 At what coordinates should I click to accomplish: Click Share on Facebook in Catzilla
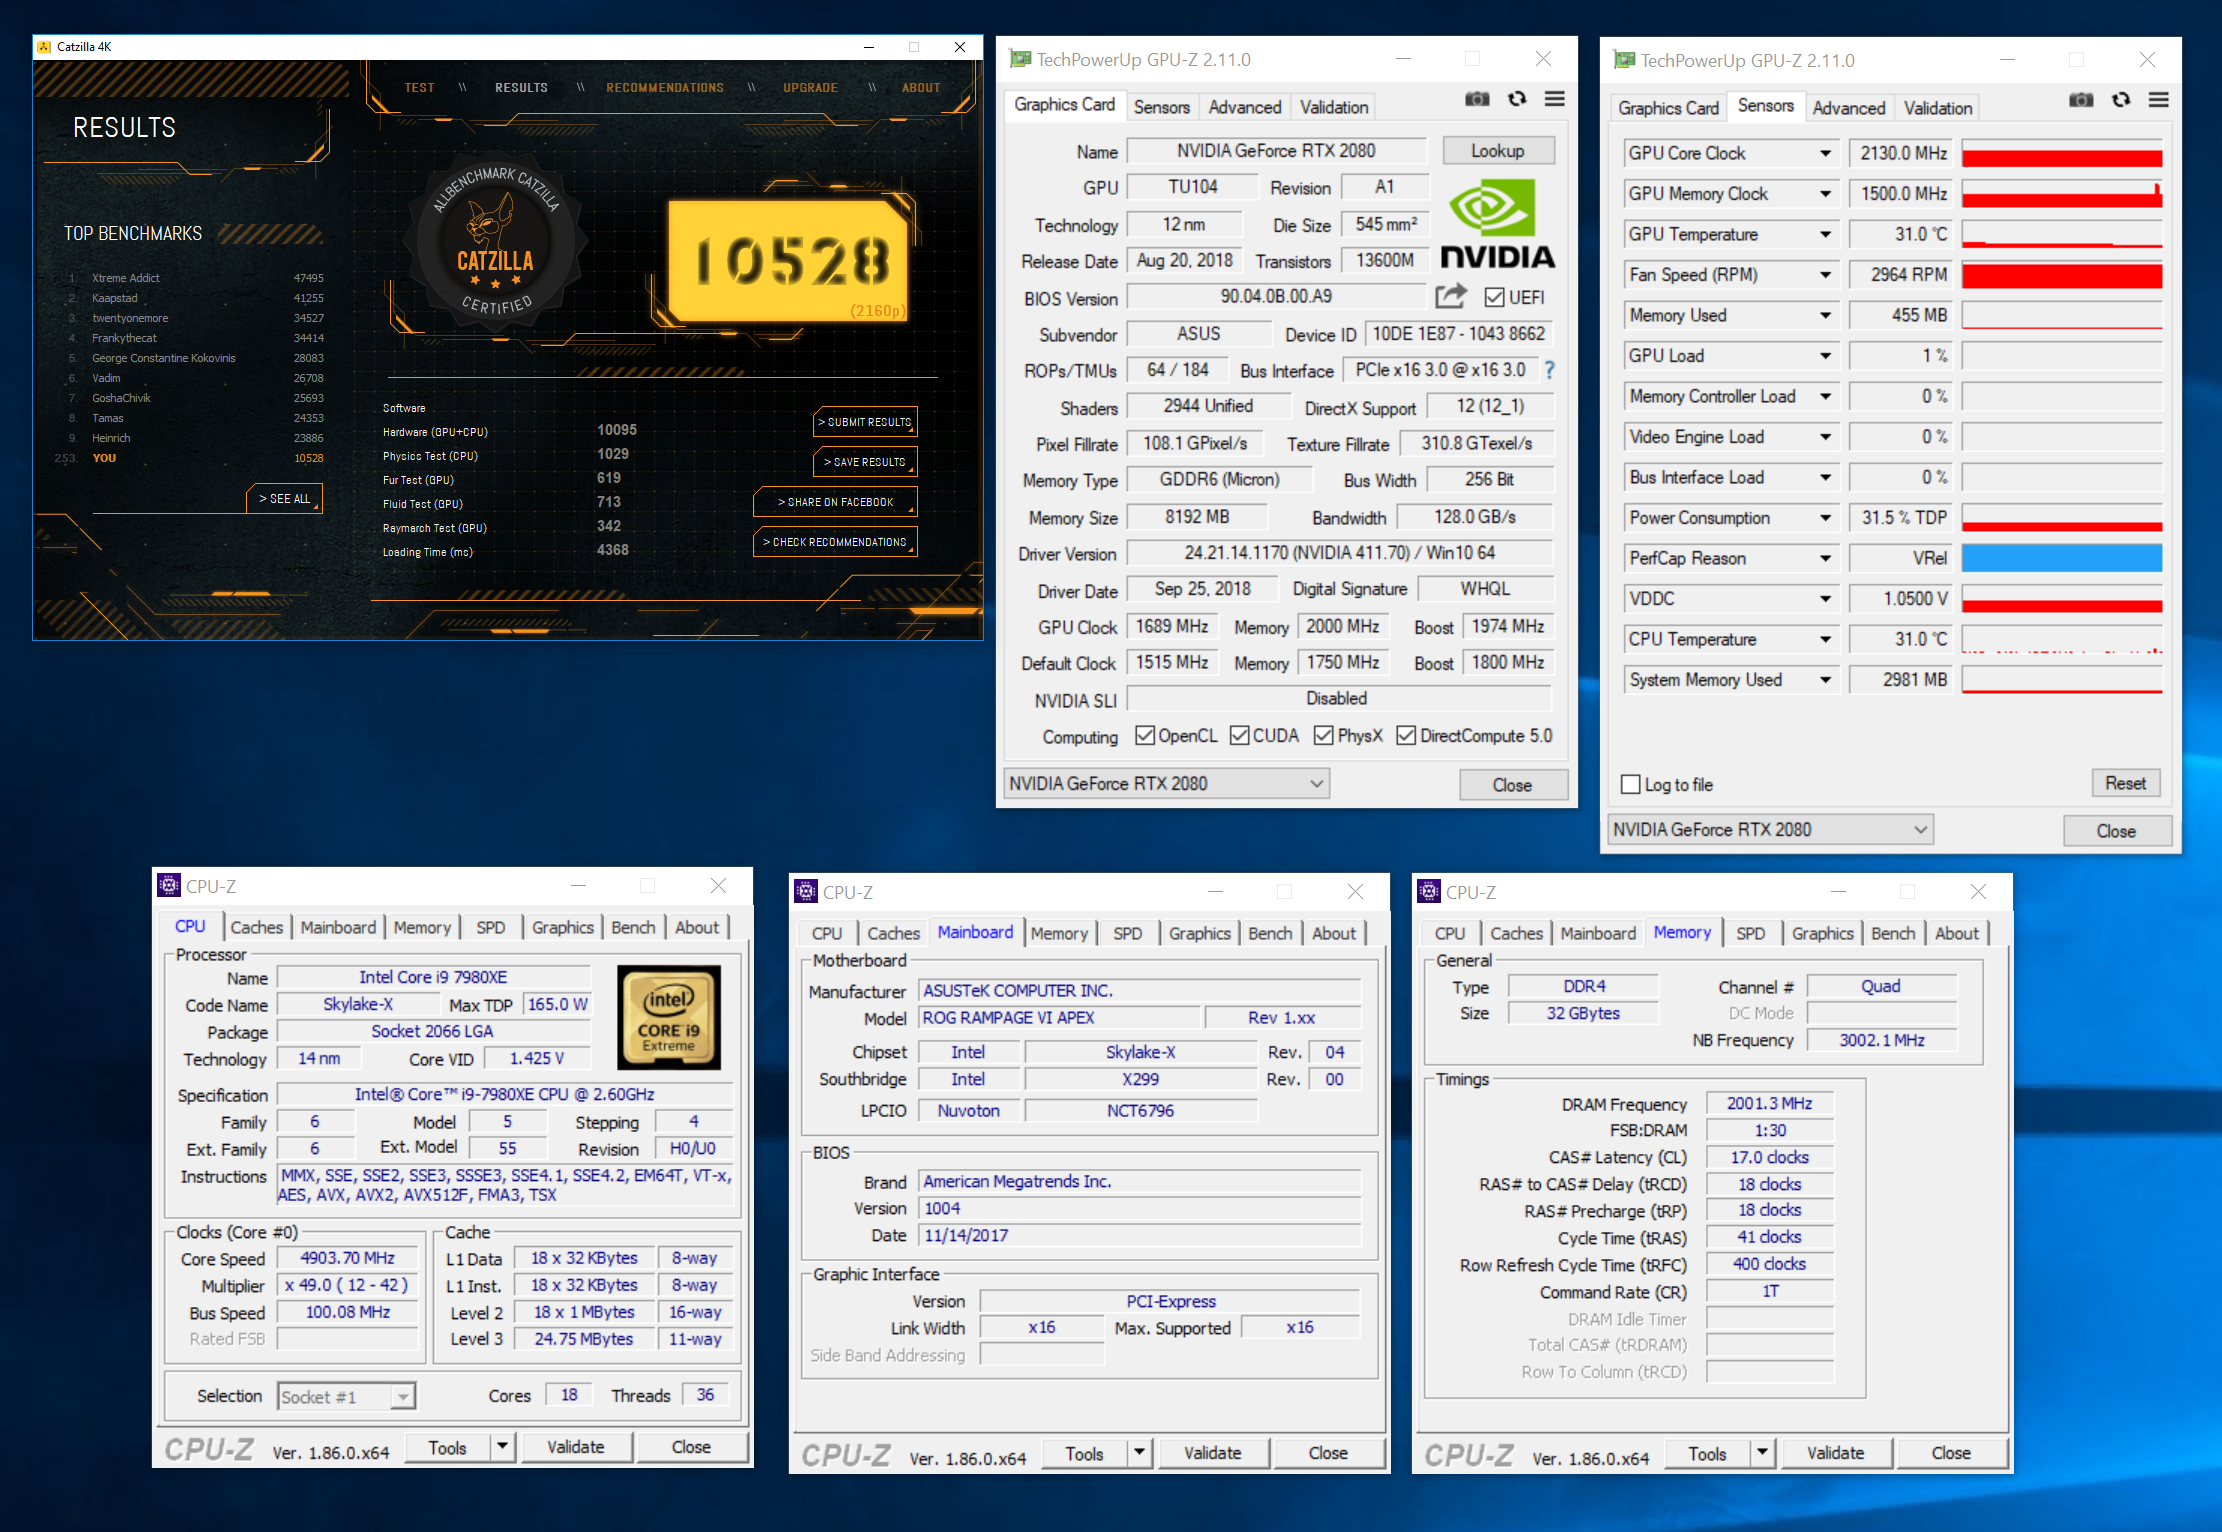[x=835, y=502]
